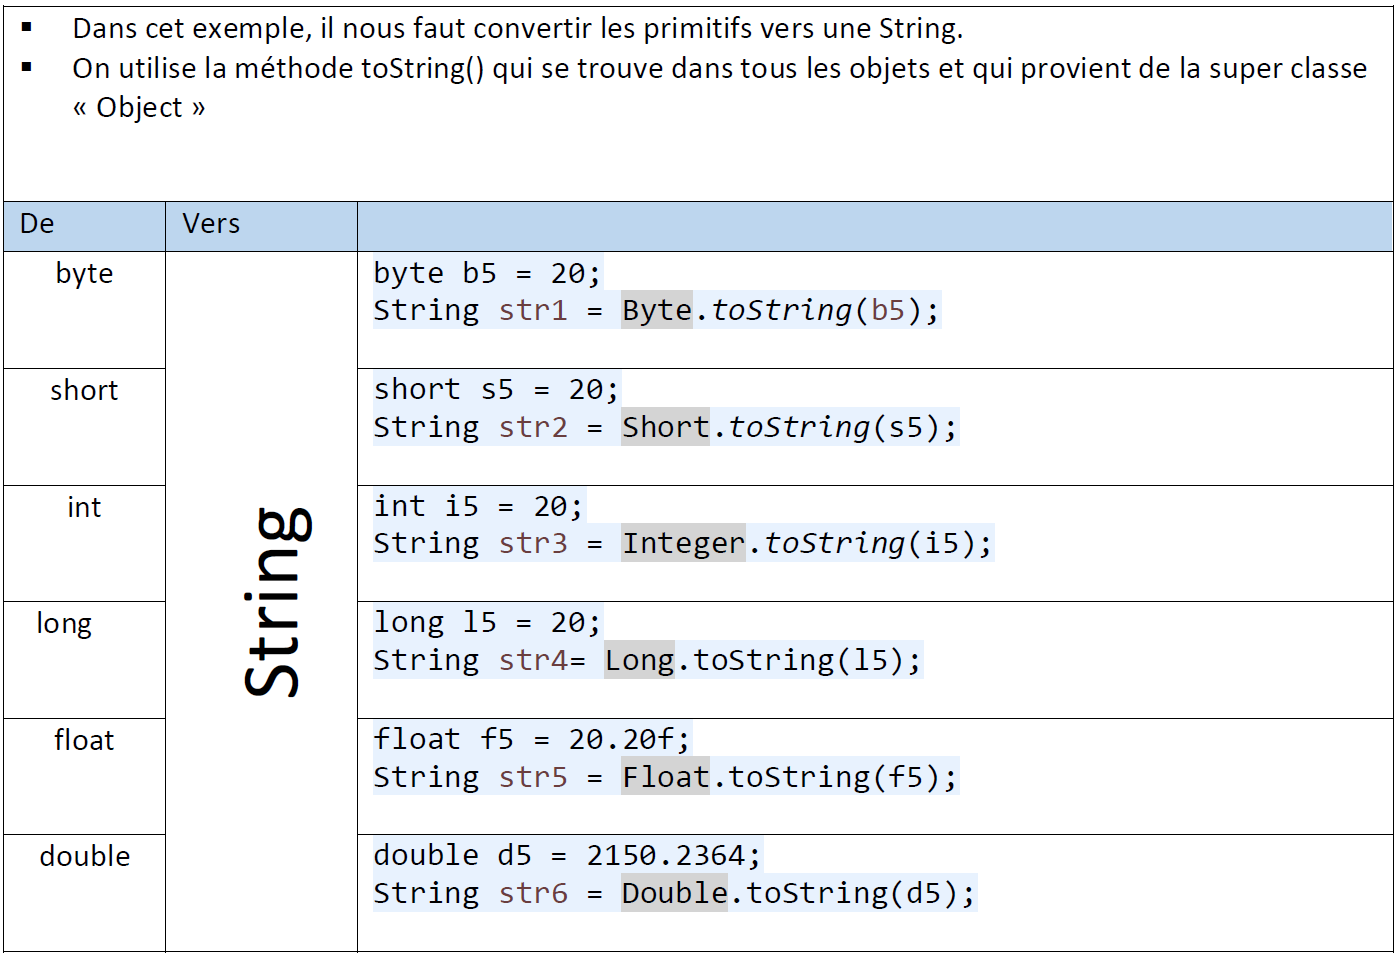
Task: Click the highlighted "Long" class name
Action: click(x=639, y=661)
